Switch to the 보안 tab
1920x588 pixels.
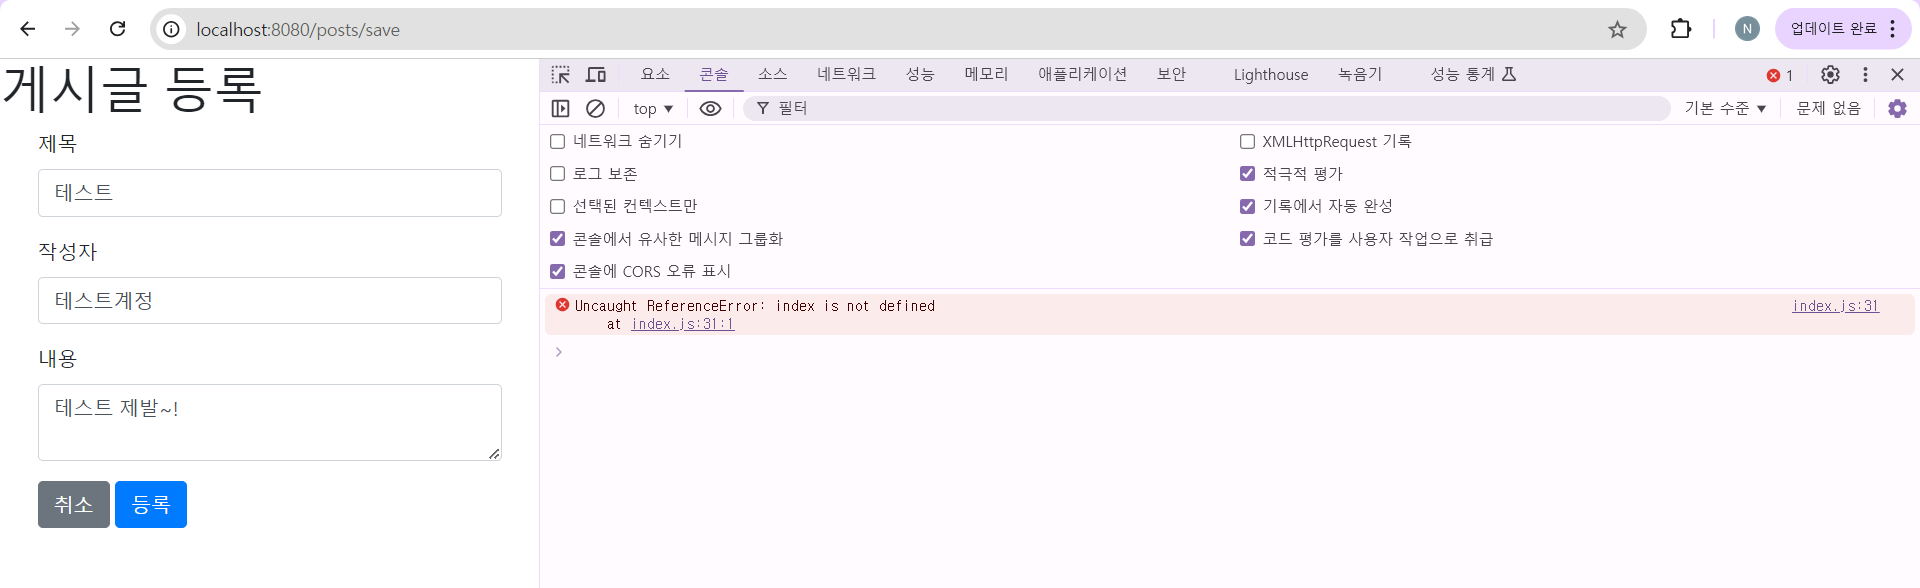point(1171,75)
